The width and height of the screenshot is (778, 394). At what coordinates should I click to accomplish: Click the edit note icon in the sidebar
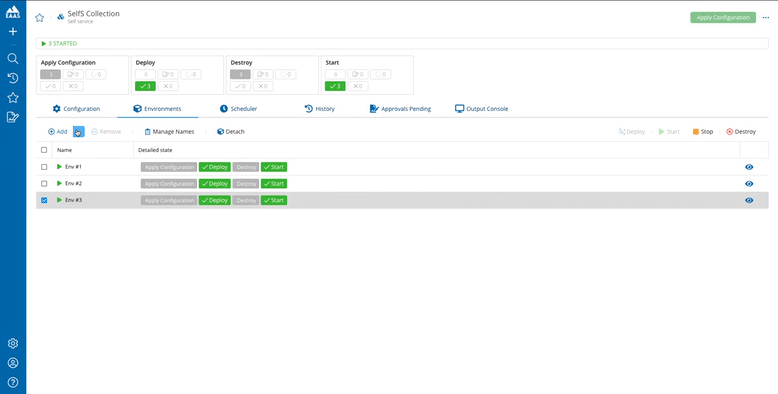13,117
